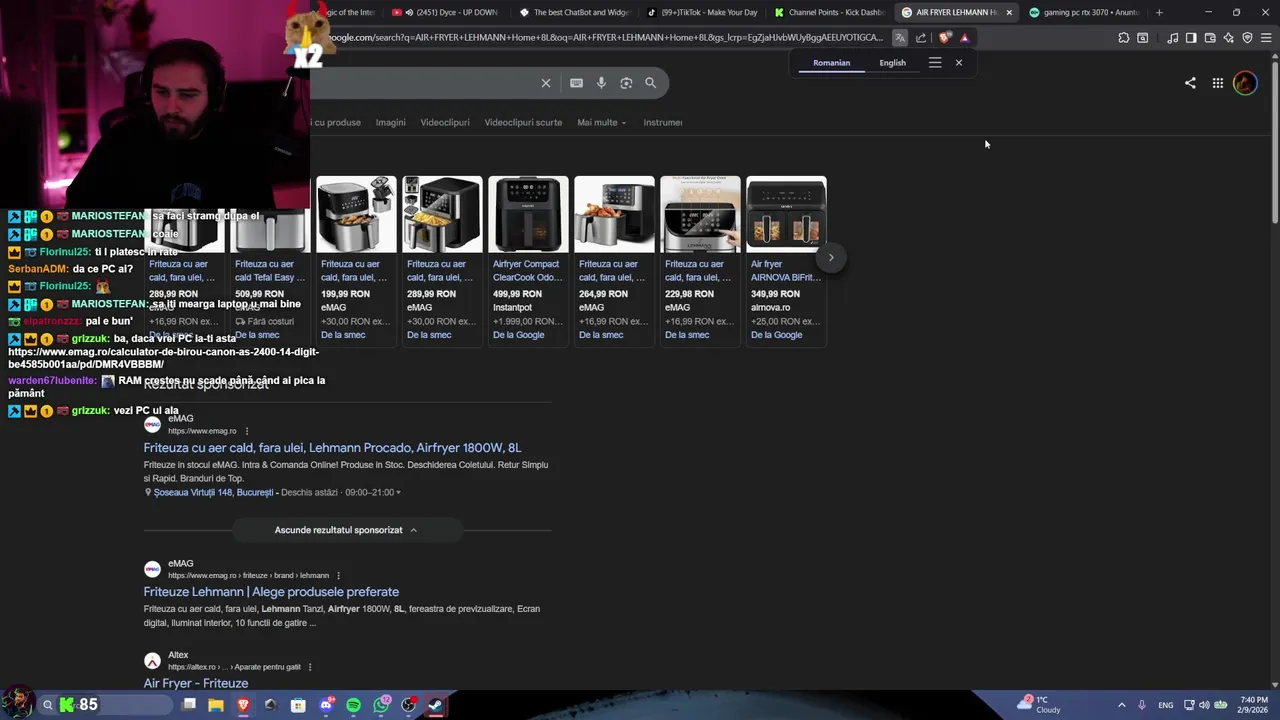Click the page translate icon in address bar

pos(900,38)
